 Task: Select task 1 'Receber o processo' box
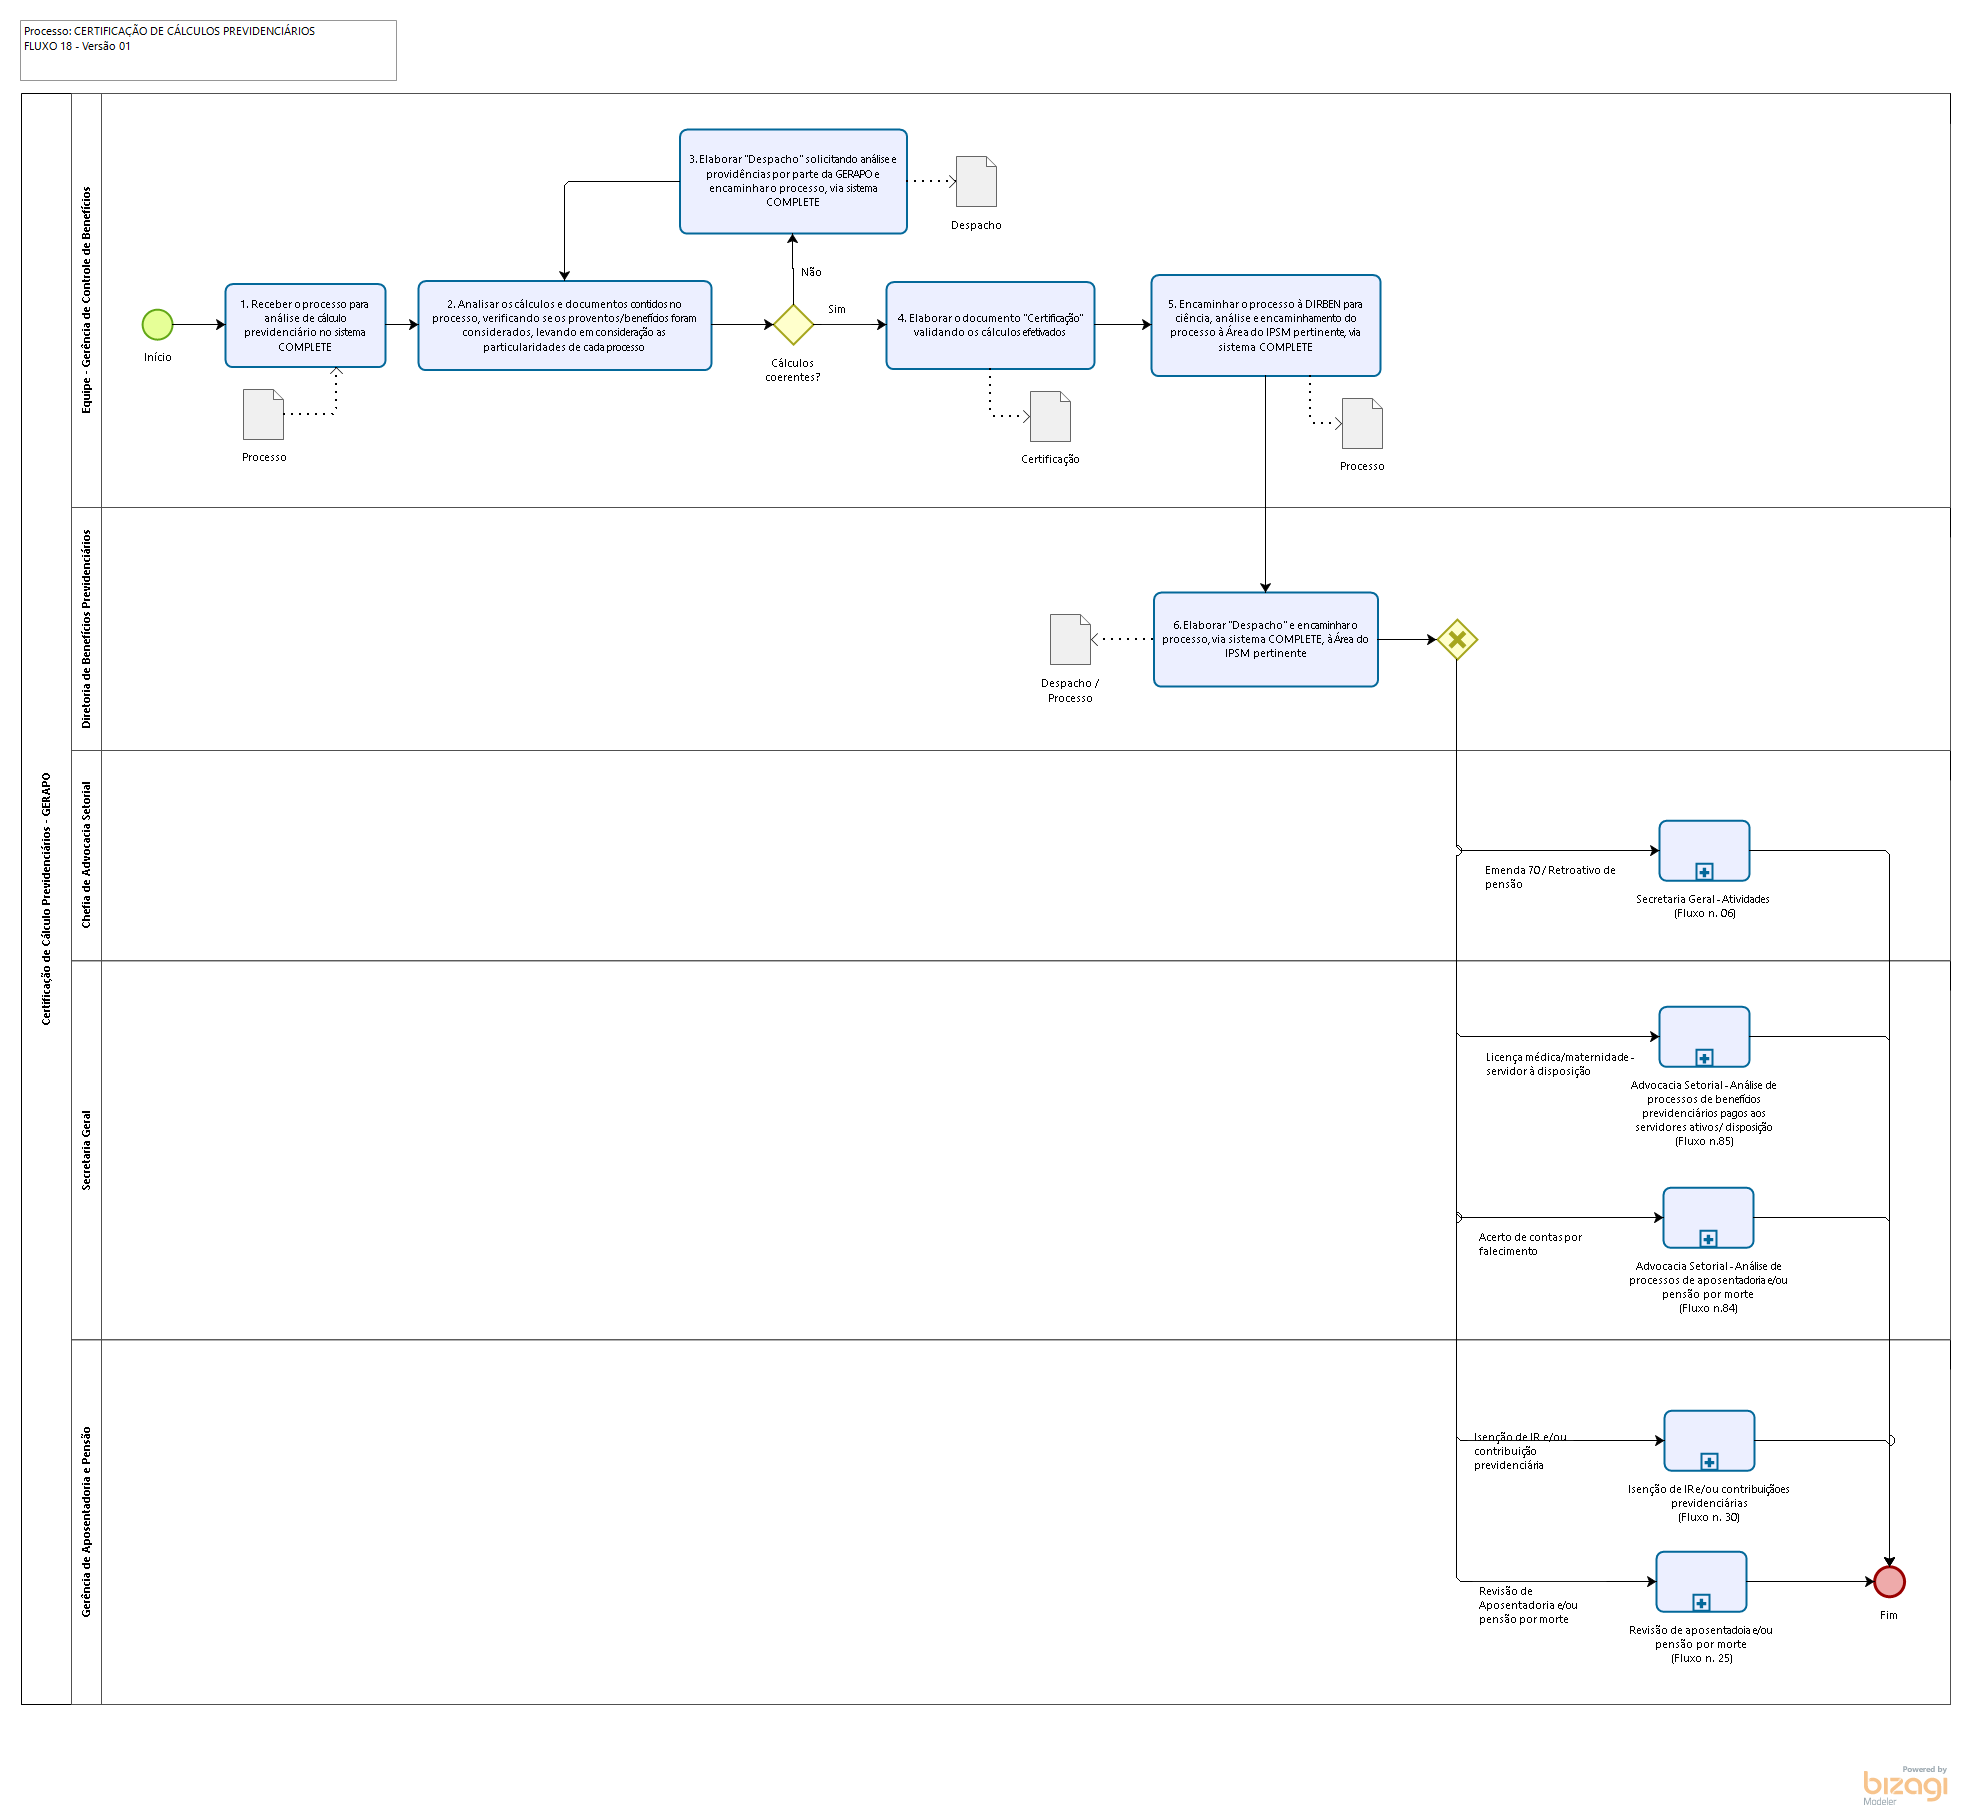click(305, 325)
